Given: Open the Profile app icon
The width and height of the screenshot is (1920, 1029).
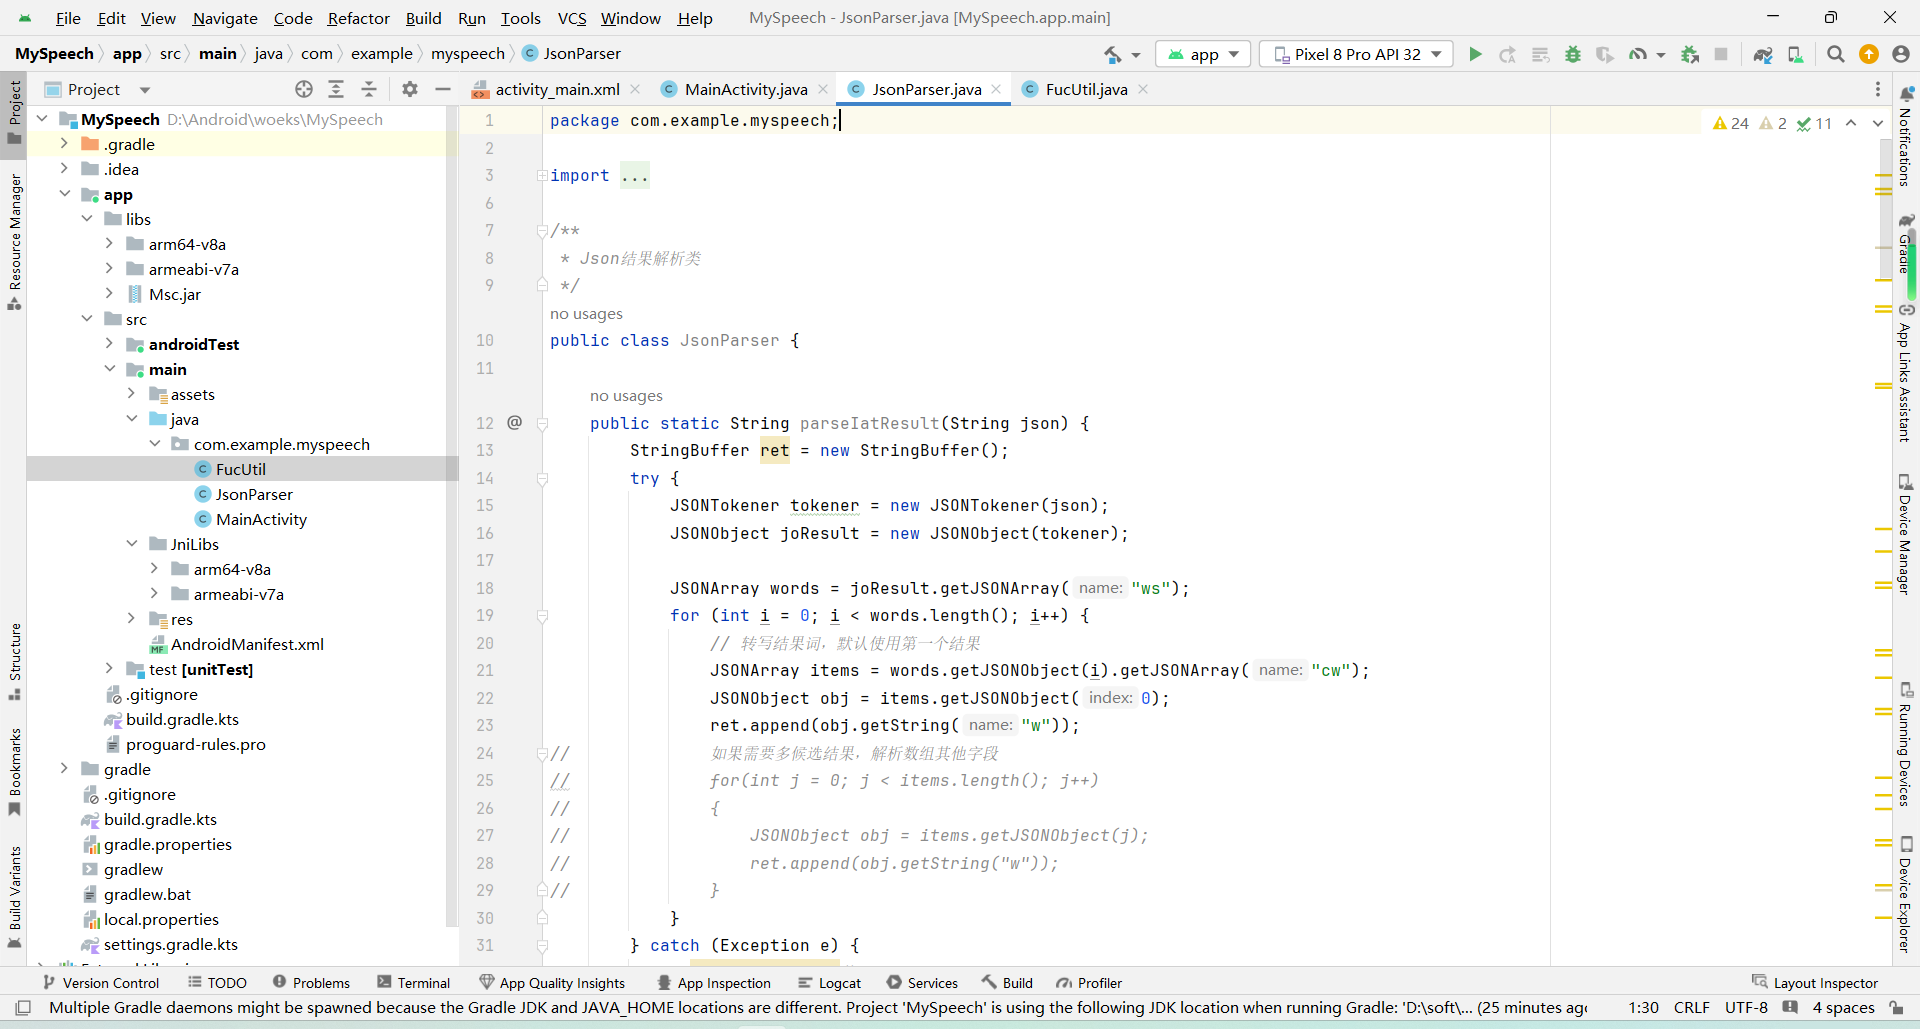Looking at the screenshot, I should point(1638,54).
